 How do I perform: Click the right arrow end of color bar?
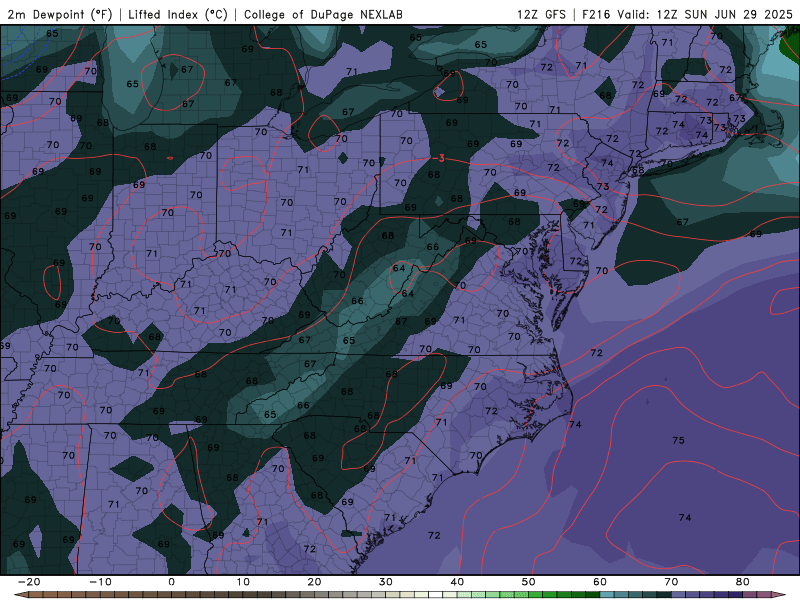point(779,595)
